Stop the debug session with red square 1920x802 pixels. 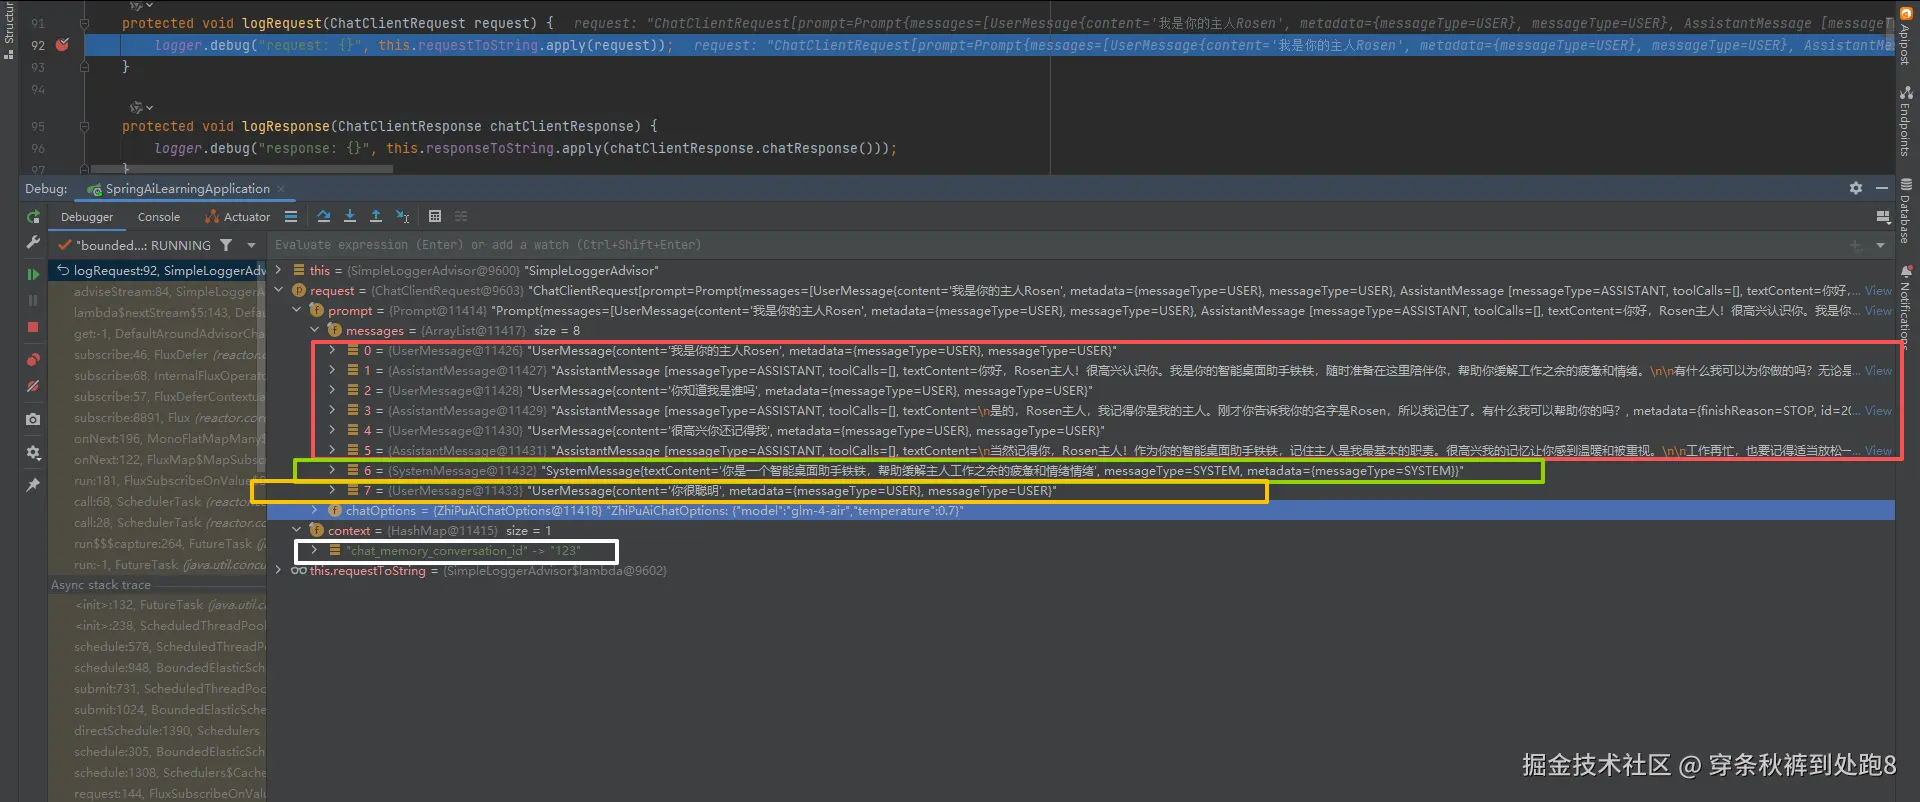click(x=33, y=327)
